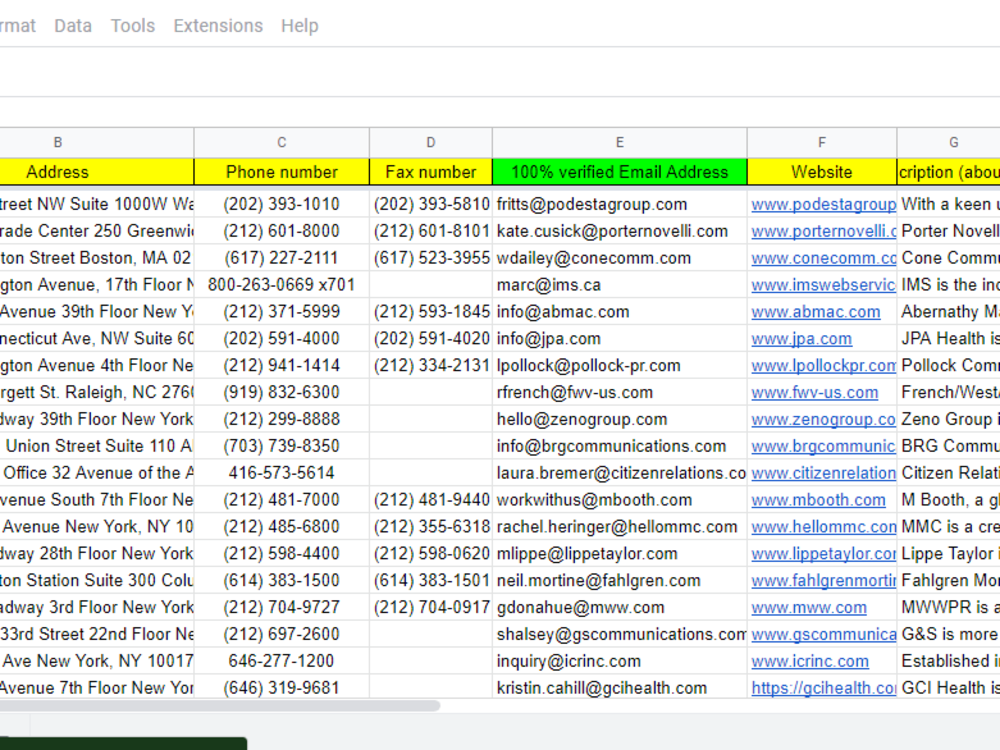
Task: Select cell info@brgcommunications.com
Action: point(620,446)
